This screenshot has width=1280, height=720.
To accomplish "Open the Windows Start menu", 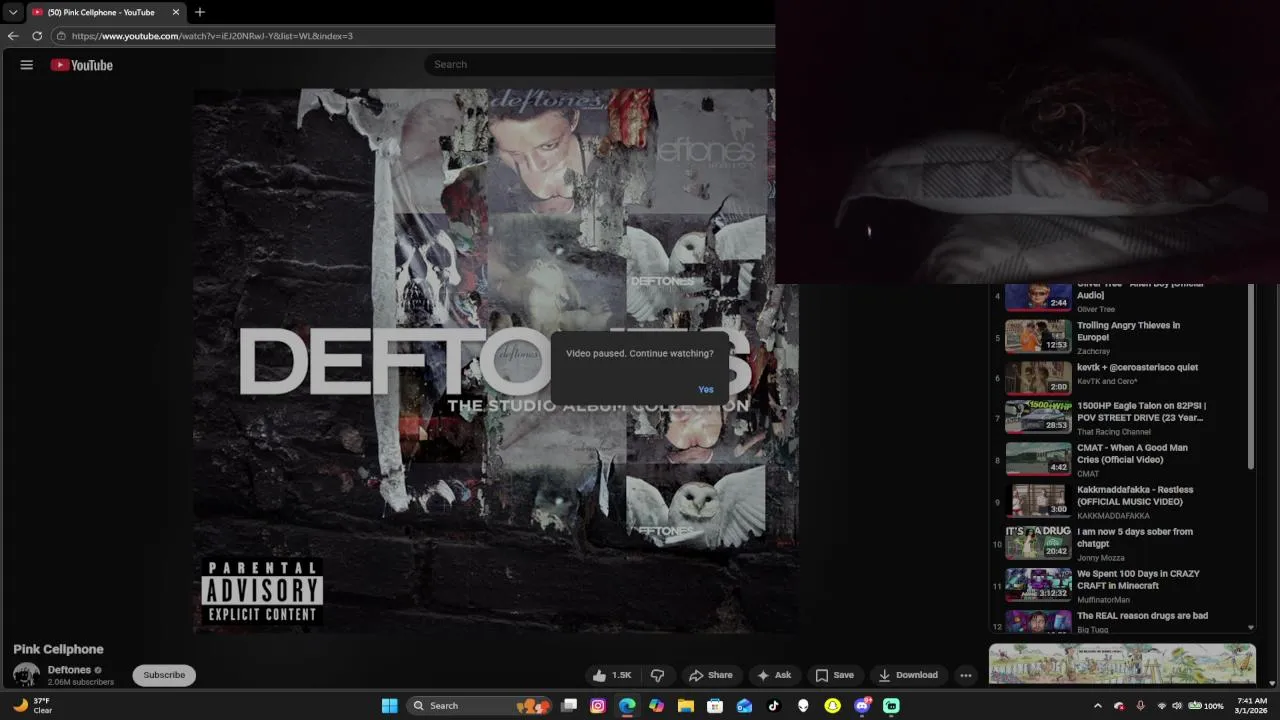I will point(389,706).
